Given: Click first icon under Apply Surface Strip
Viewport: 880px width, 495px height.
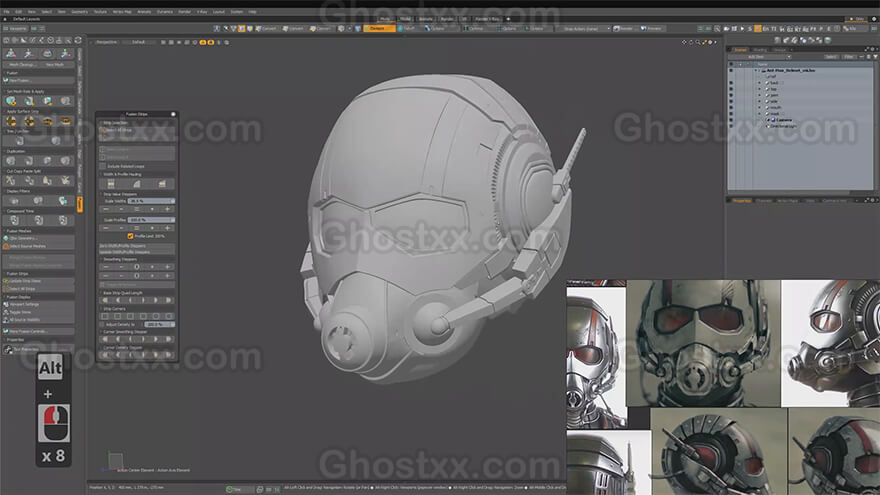Looking at the screenshot, I should (x=11, y=121).
